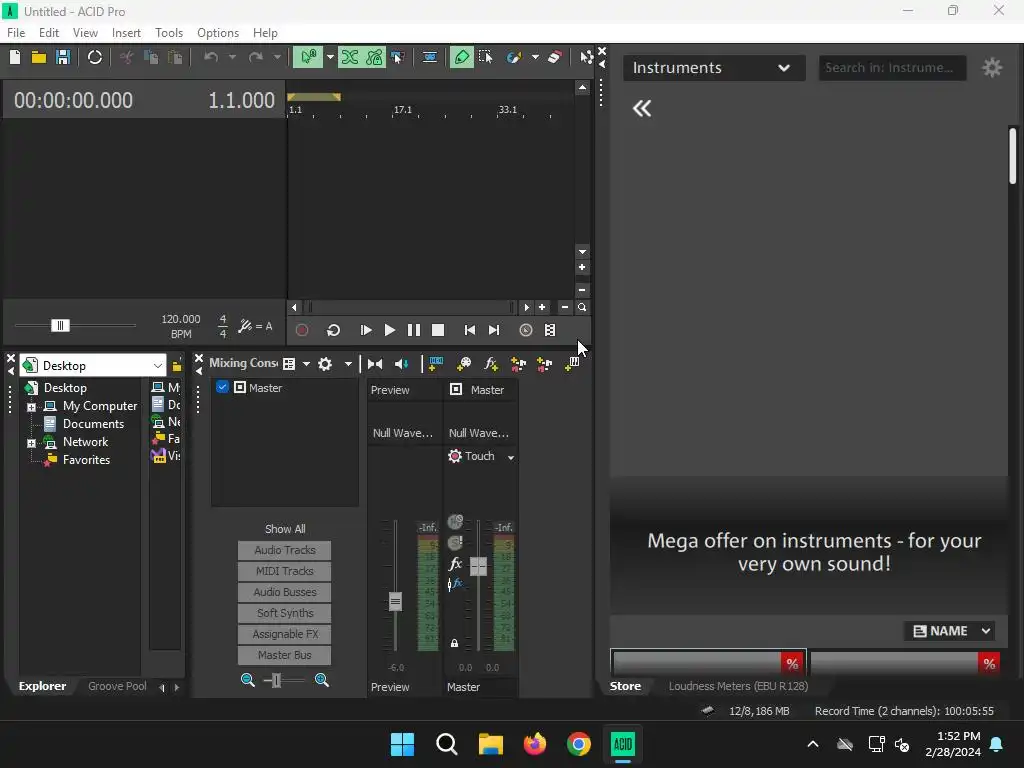Open store settings gear icon

[992, 67]
